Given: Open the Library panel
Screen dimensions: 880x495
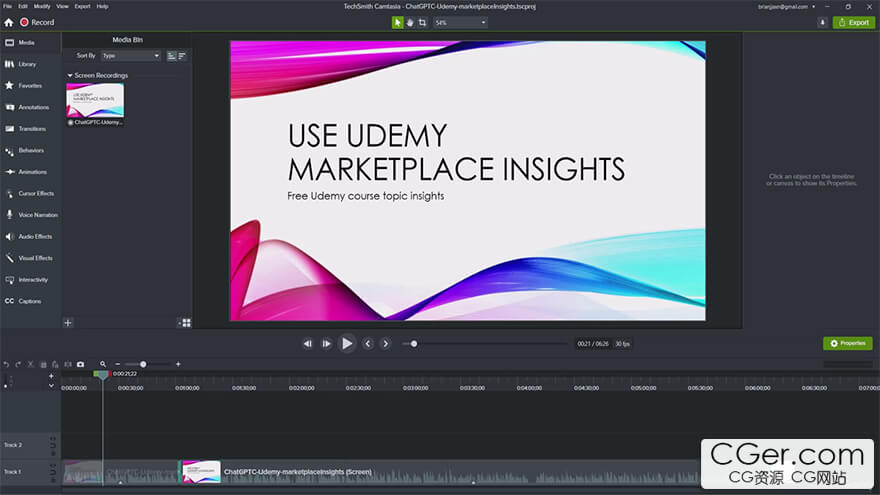Looking at the screenshot, I should click(30, 64).
